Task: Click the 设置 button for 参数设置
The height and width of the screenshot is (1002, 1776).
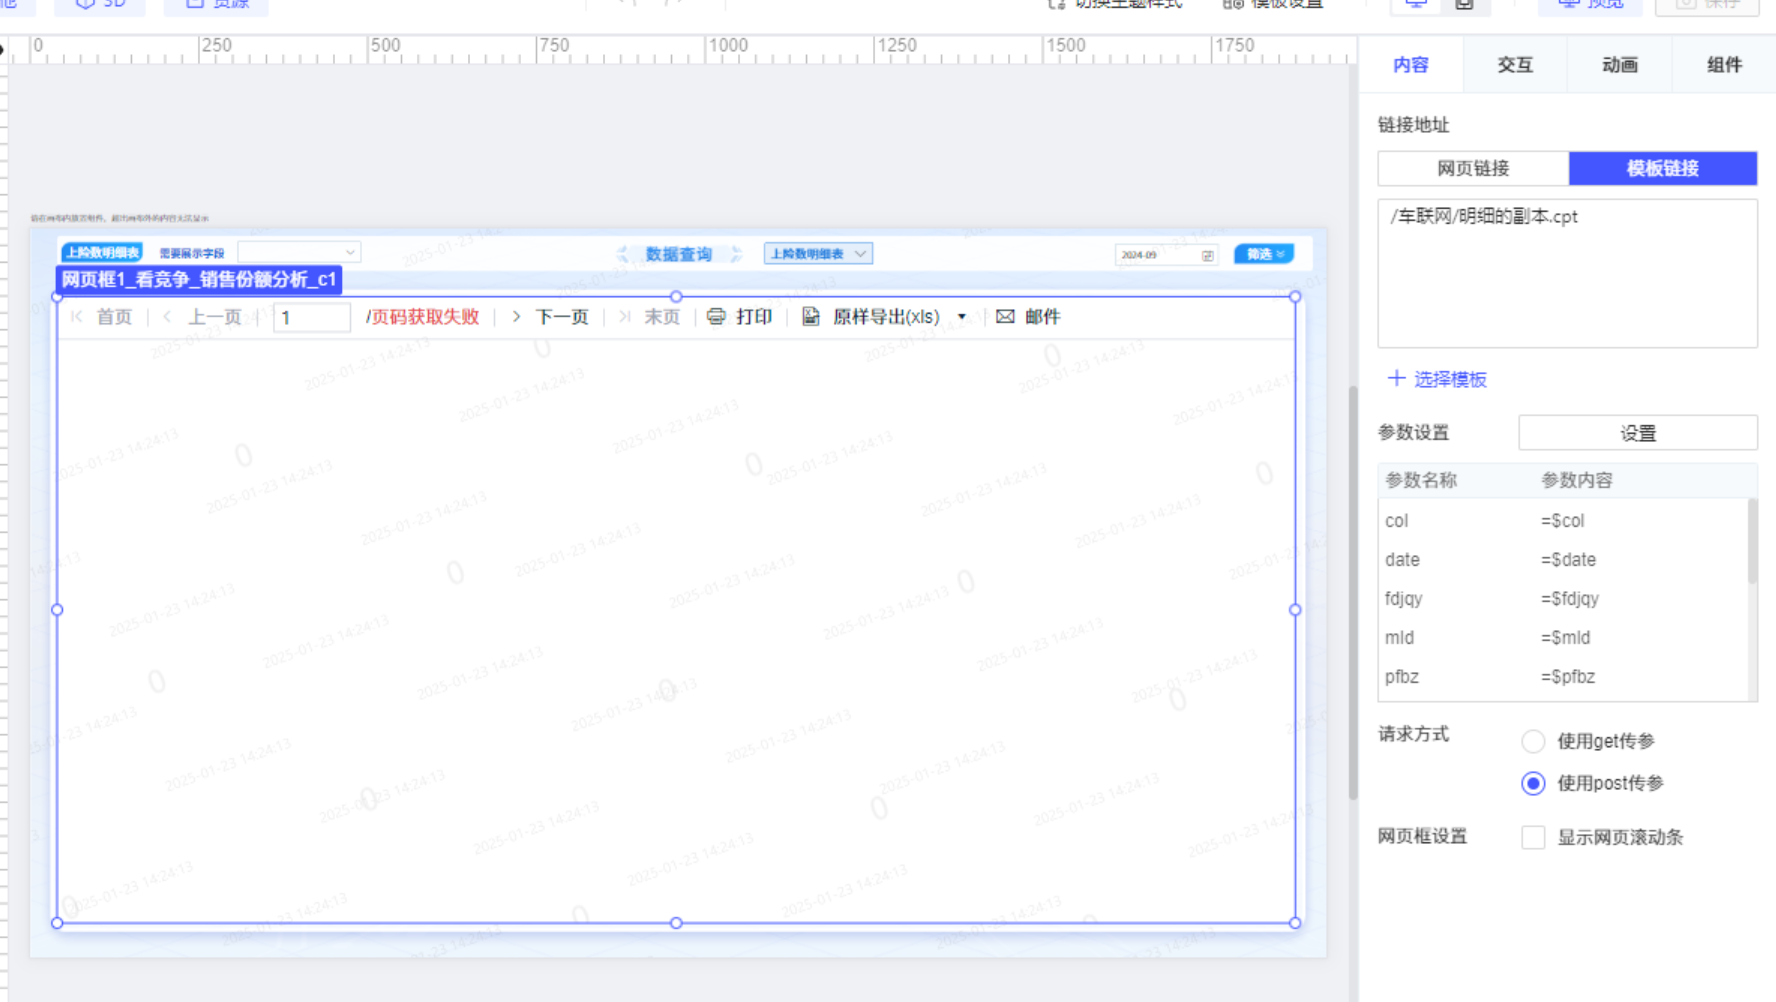Action: point(1637,433)
